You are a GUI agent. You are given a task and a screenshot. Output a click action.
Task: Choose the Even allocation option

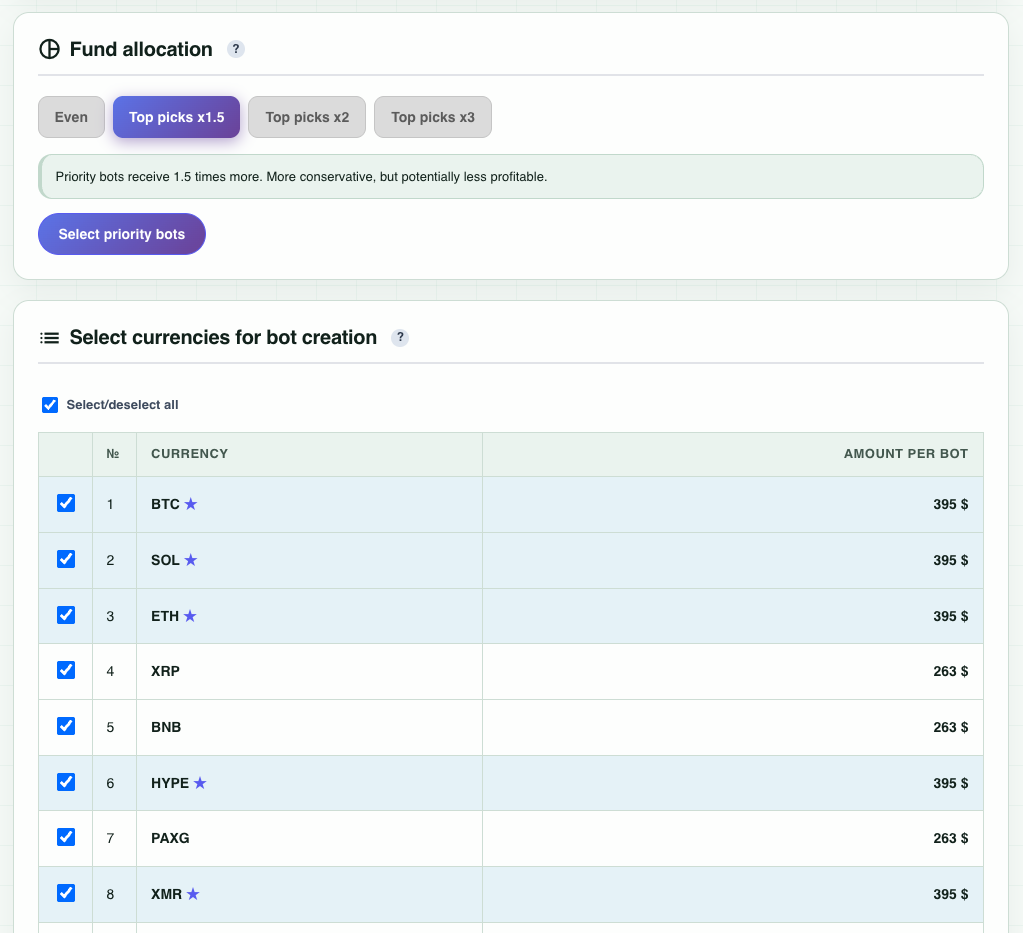pos(71,117)
